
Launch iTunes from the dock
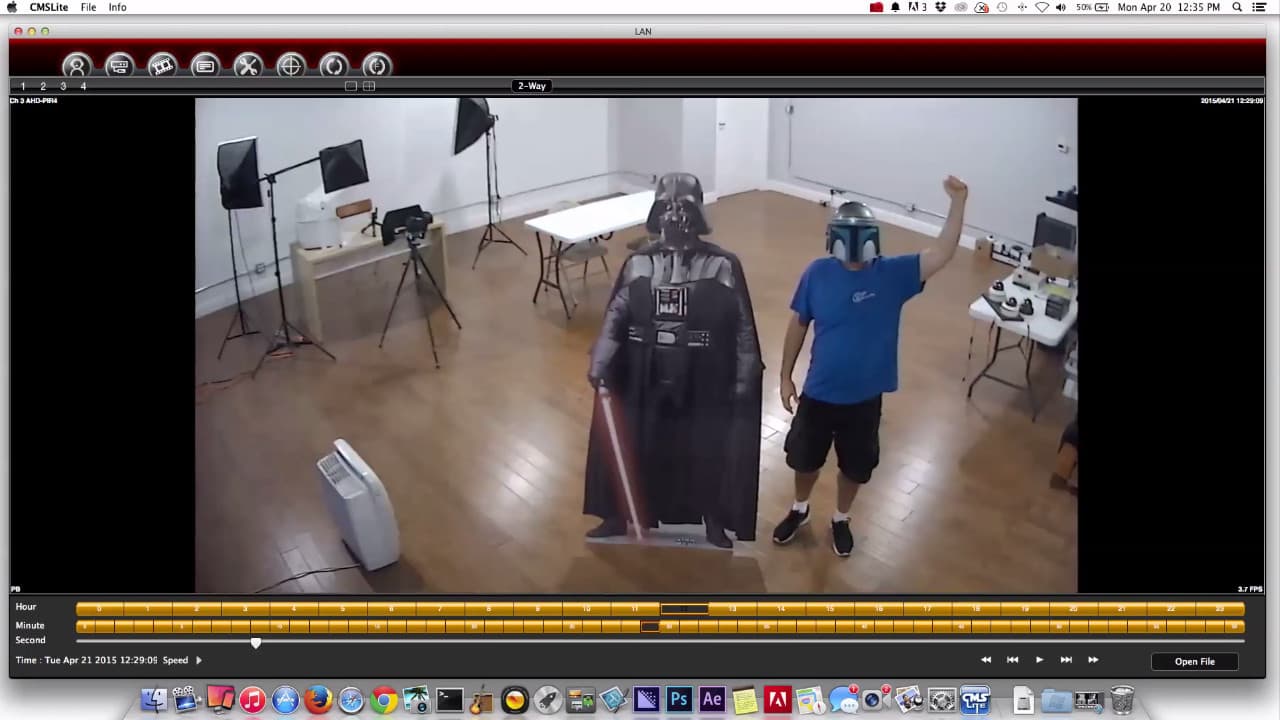[252, 699]
